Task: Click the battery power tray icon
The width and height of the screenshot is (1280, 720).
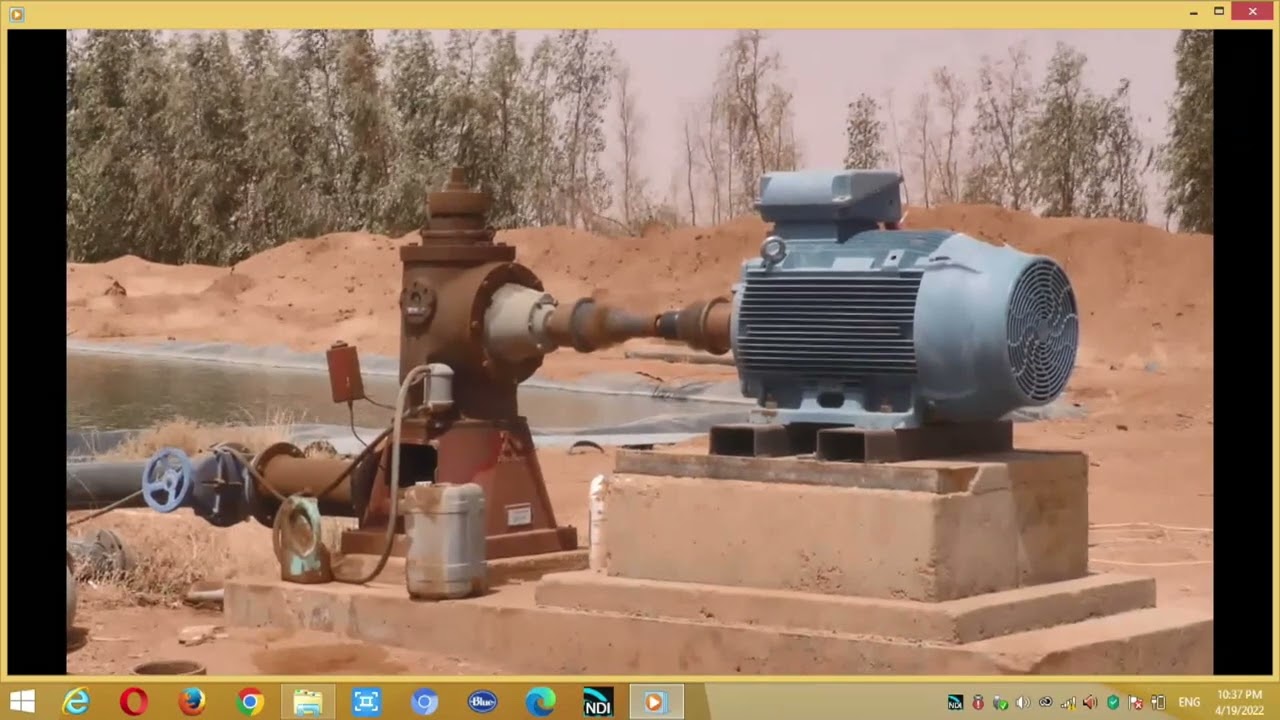Action: tap(1158, 702)
